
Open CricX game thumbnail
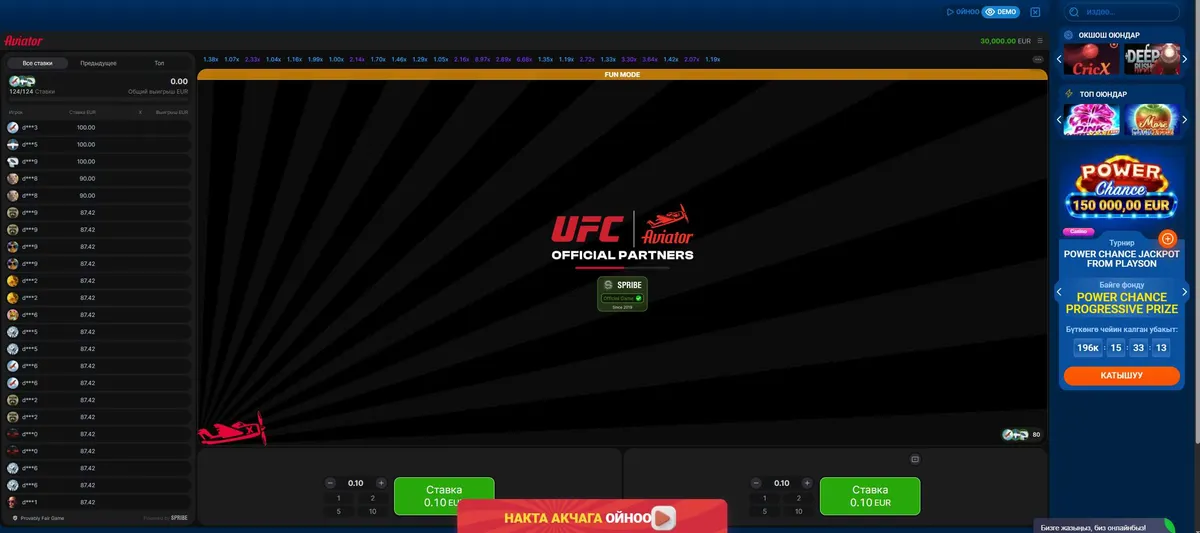(x=1091, y=60)
